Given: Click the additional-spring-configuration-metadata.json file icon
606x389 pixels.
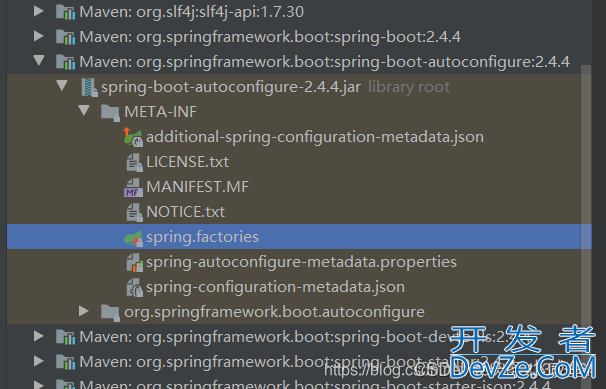Looking at the screenshot, I should point(133,137).
